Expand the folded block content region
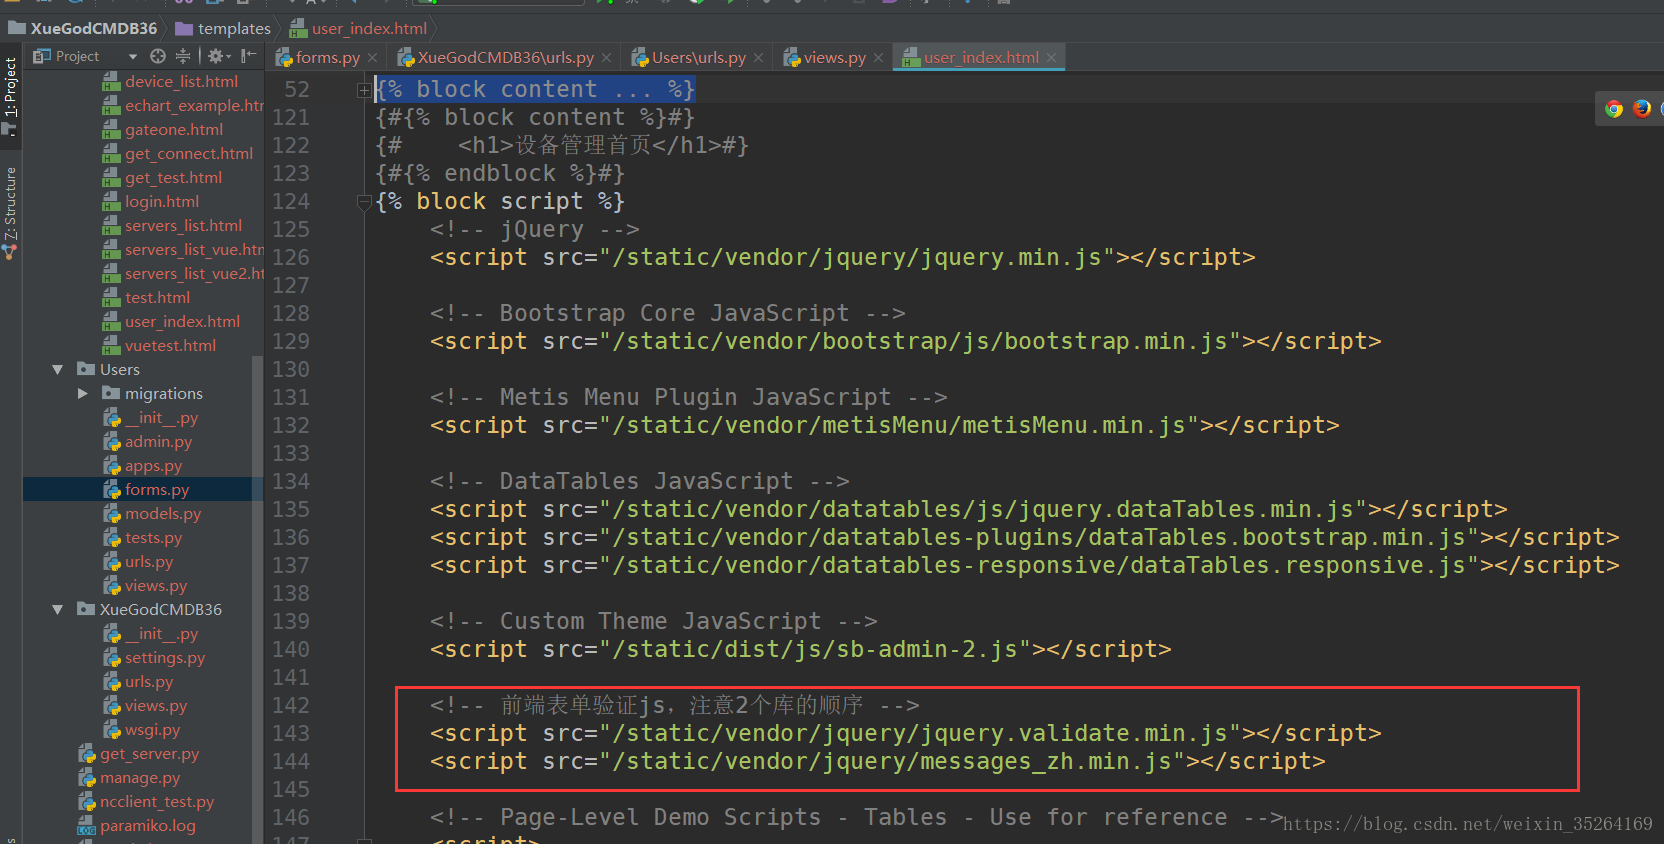 tap(364, 90)
